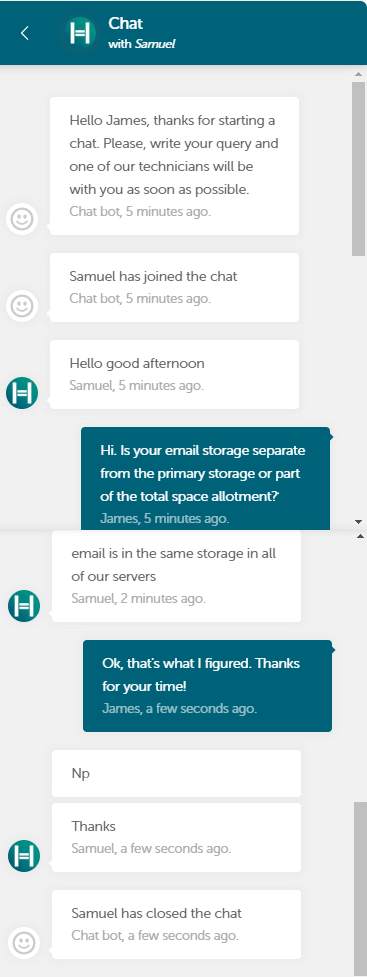Screen dimensions: 367x977
Task: Click chat bot smiley avatar beside welcome message
Action: click(23, 219)
